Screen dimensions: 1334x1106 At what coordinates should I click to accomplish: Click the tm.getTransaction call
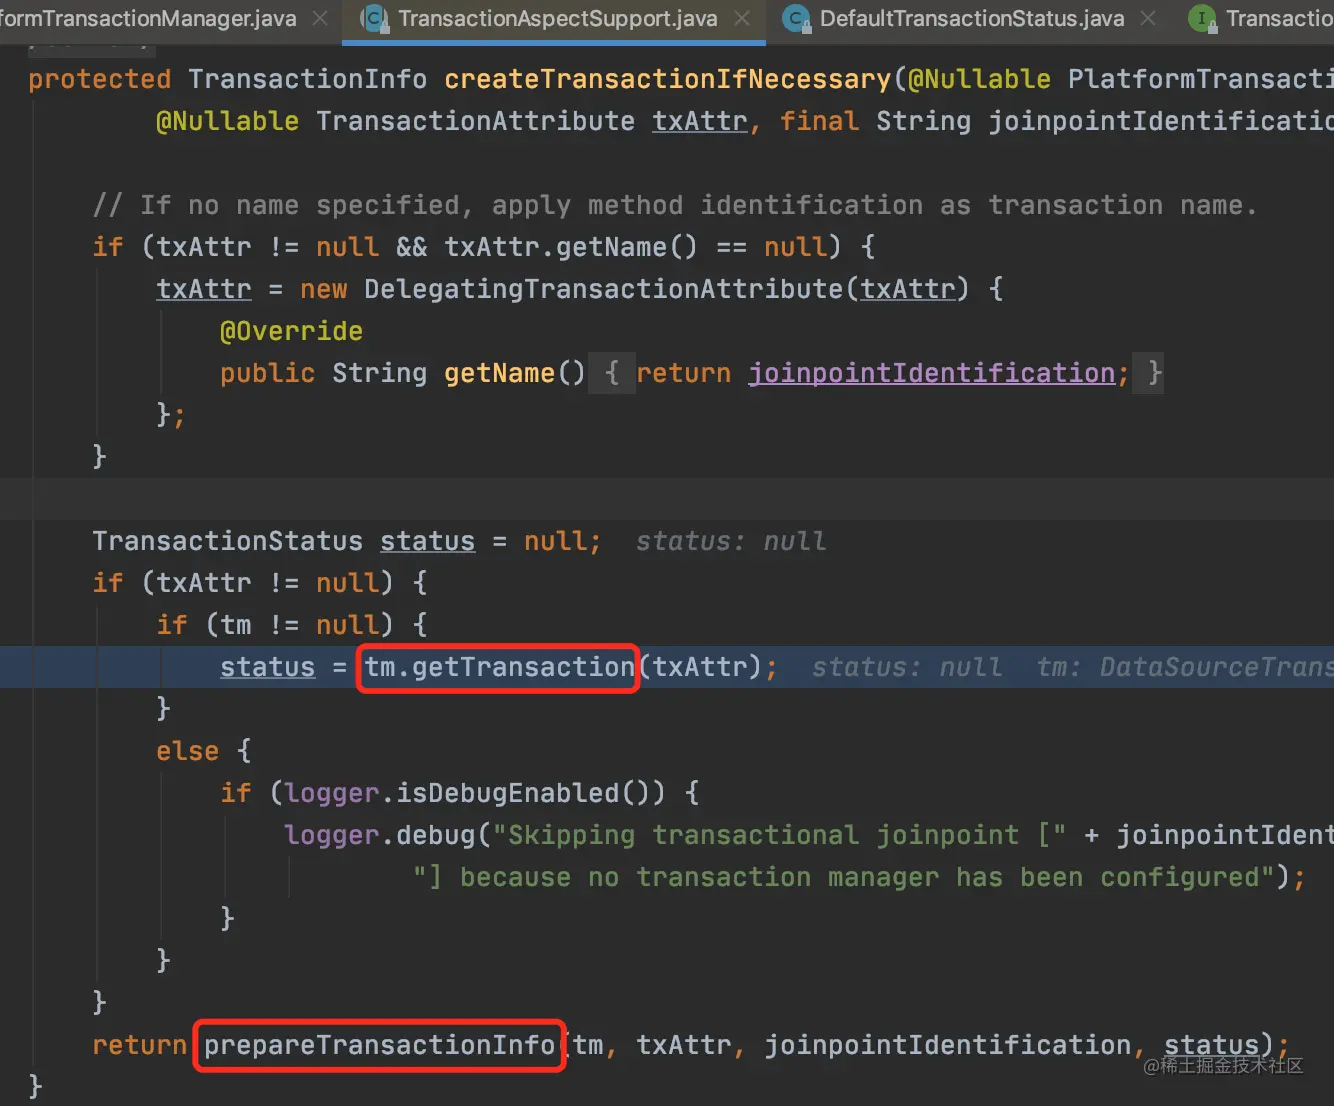point(499,667)
